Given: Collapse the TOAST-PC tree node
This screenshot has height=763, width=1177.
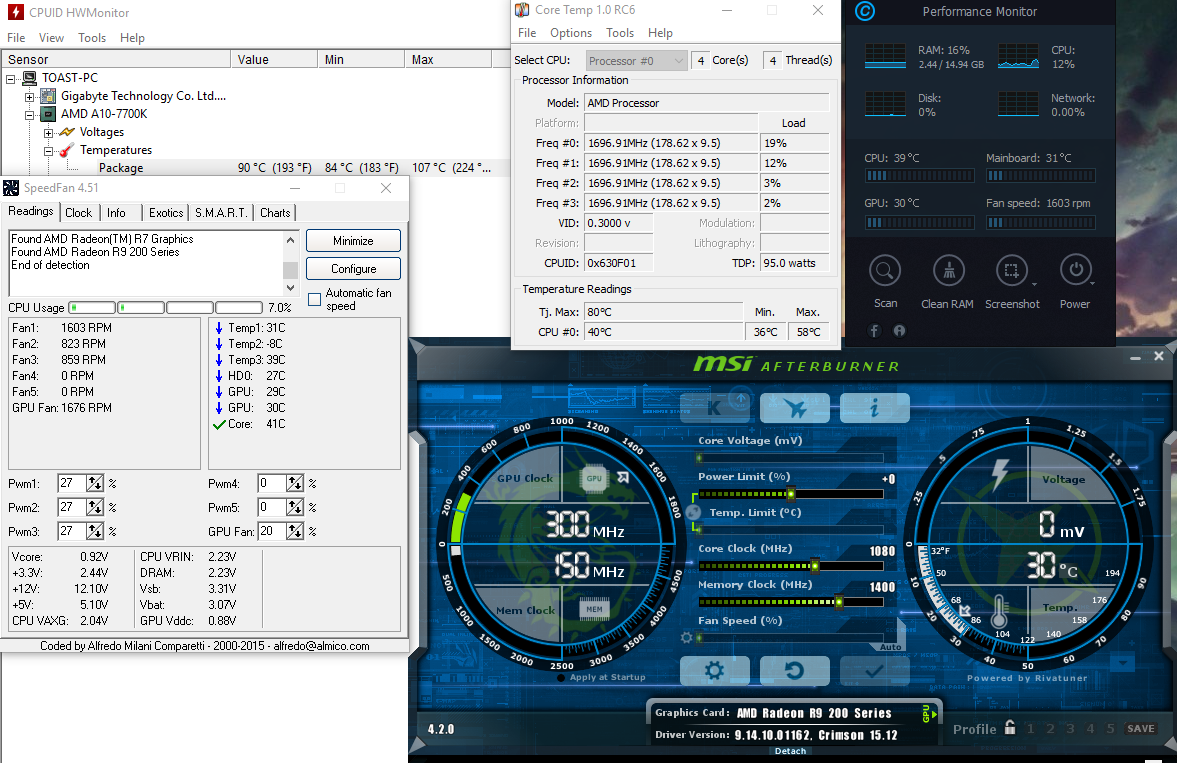Looking at the screenshot, I should [11, 78].
